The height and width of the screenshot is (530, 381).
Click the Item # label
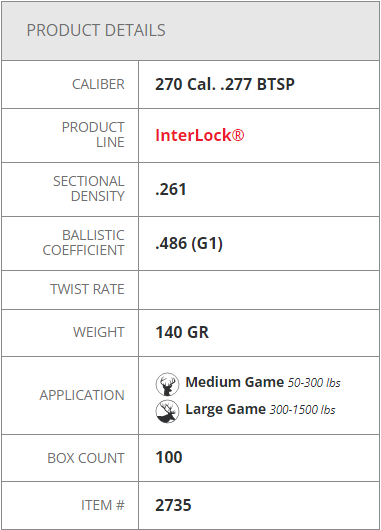pos(103,505)
